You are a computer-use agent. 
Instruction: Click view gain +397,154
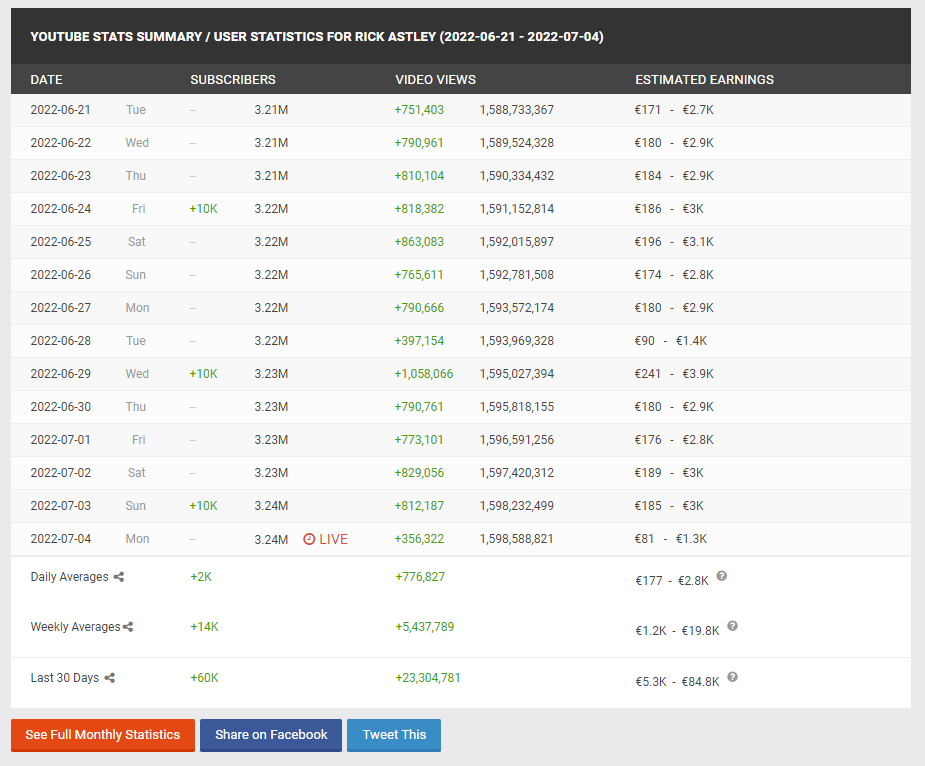click(419, 341)
